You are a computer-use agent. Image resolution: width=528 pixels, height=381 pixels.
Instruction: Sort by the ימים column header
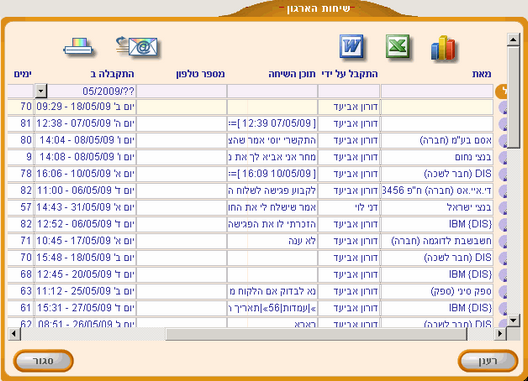tap(23, 74)
